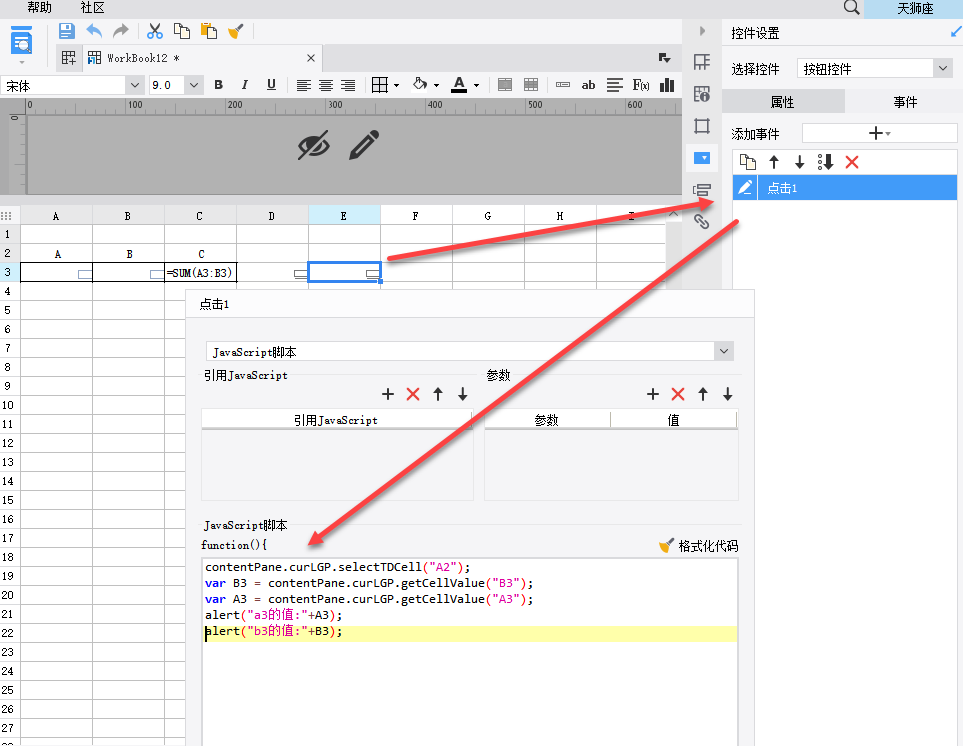The height and width of the screenshot is (746, 963).
Task: Move parameter down with down arrow
Action: click(x=728, y=394)
